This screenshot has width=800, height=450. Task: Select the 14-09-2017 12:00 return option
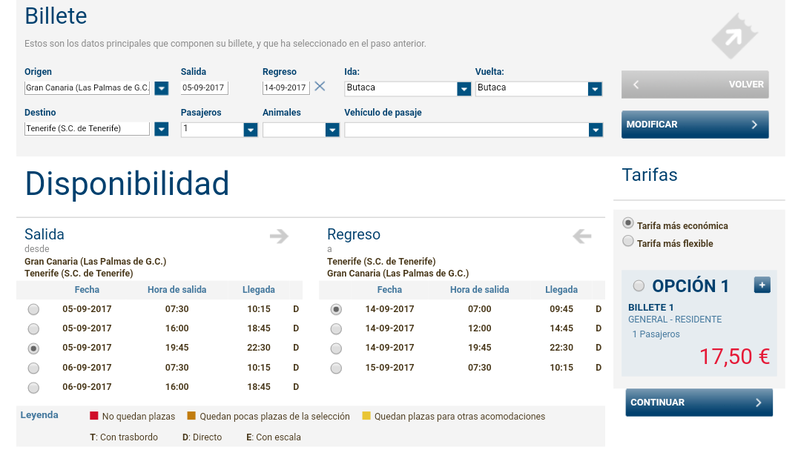click(336, 329)
